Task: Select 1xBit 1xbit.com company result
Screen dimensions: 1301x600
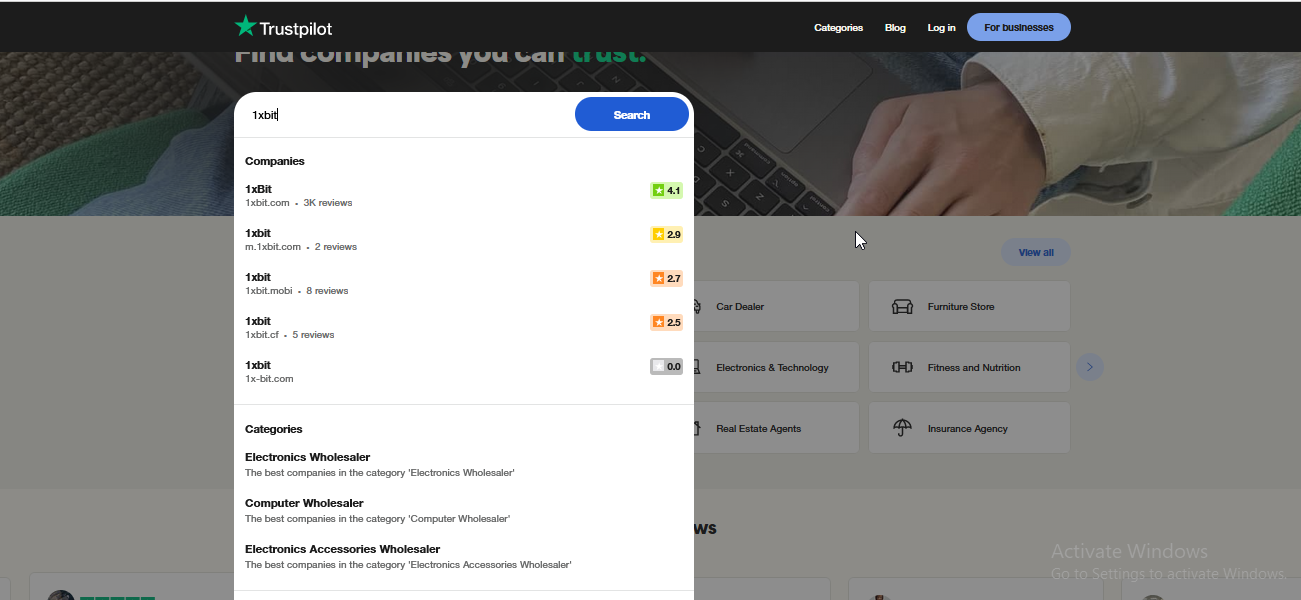Action: point(464,196)
